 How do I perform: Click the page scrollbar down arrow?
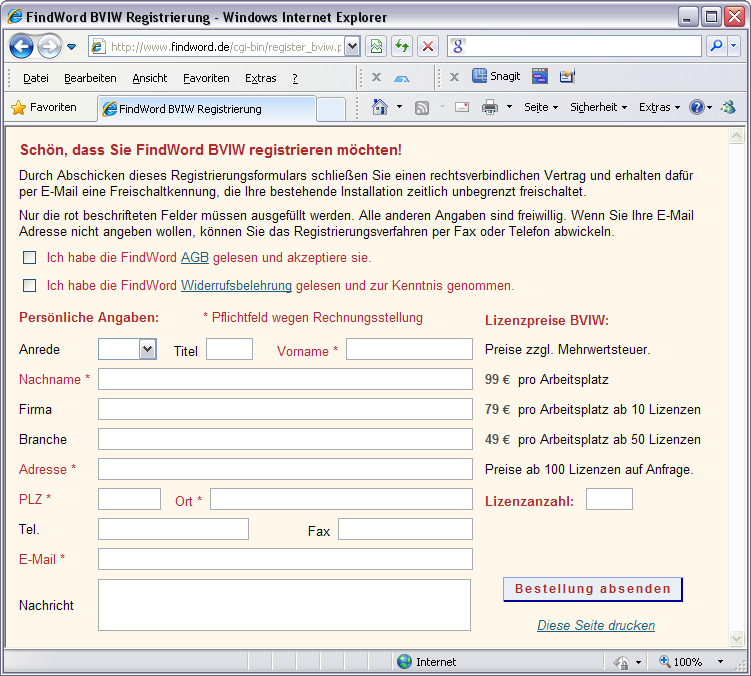pos(736,638)
